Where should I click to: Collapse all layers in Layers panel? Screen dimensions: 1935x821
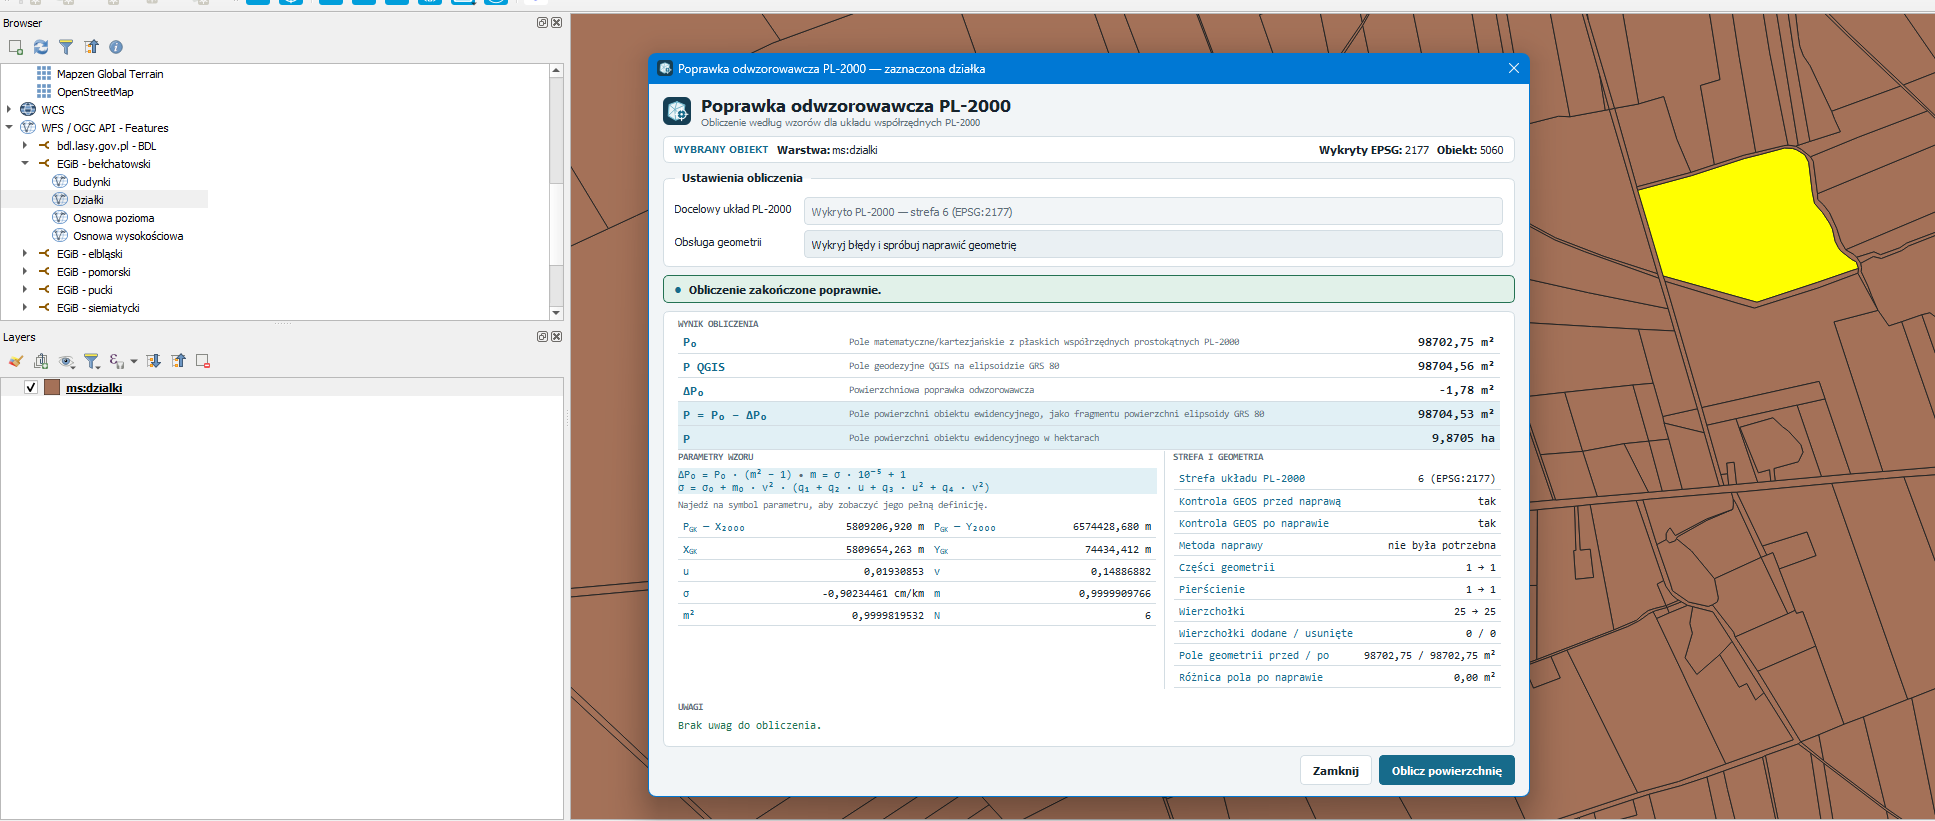coord(178,361)
